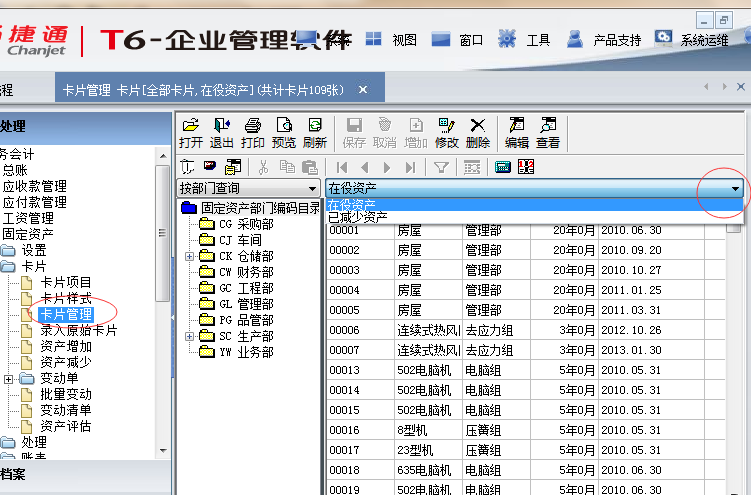Click the funnel filter icon

[x=440, y=167]
